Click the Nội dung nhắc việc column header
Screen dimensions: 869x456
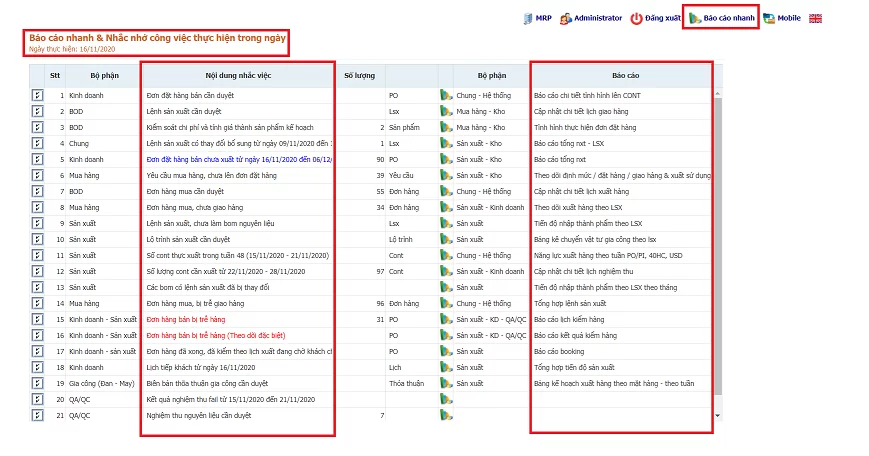237,75
